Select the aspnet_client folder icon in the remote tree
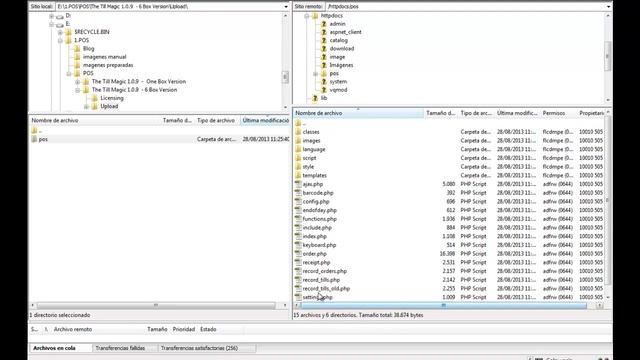This screenshot has width=640, height=360. point(324,32)
